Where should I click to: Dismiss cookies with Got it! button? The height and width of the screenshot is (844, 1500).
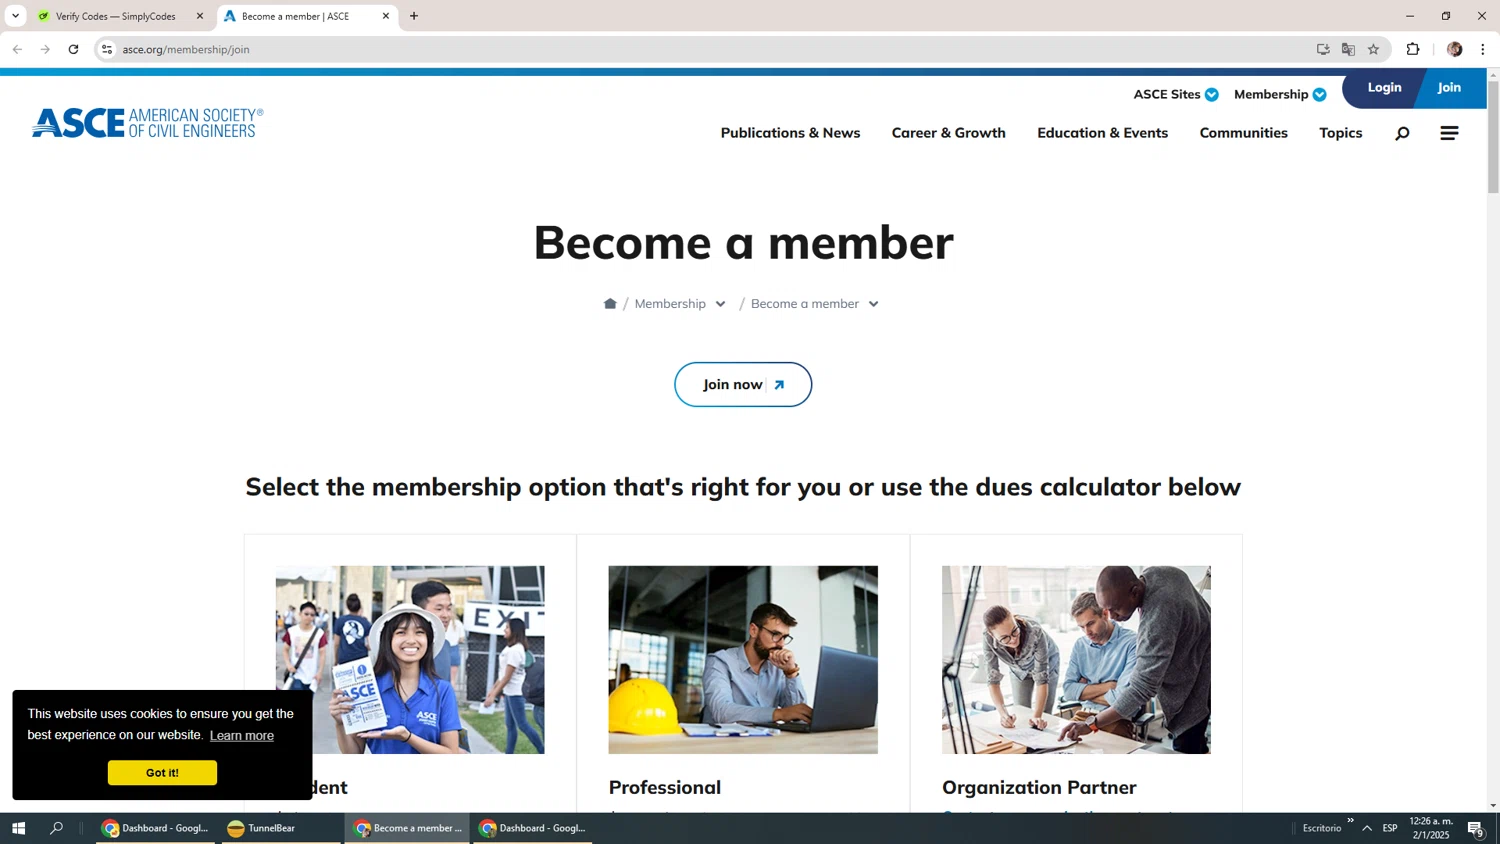(162, 773)
